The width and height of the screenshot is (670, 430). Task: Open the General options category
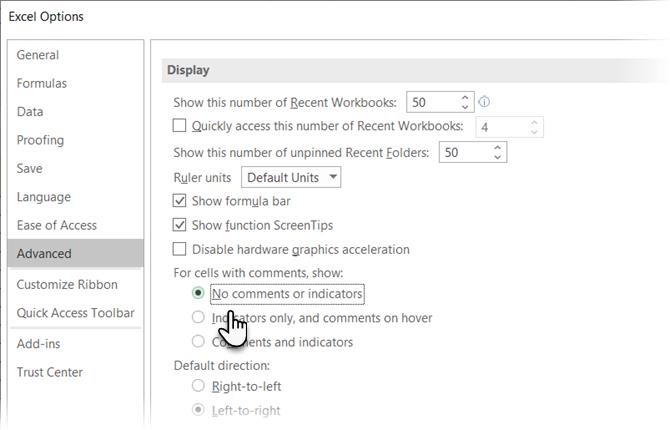click(38, 55)
